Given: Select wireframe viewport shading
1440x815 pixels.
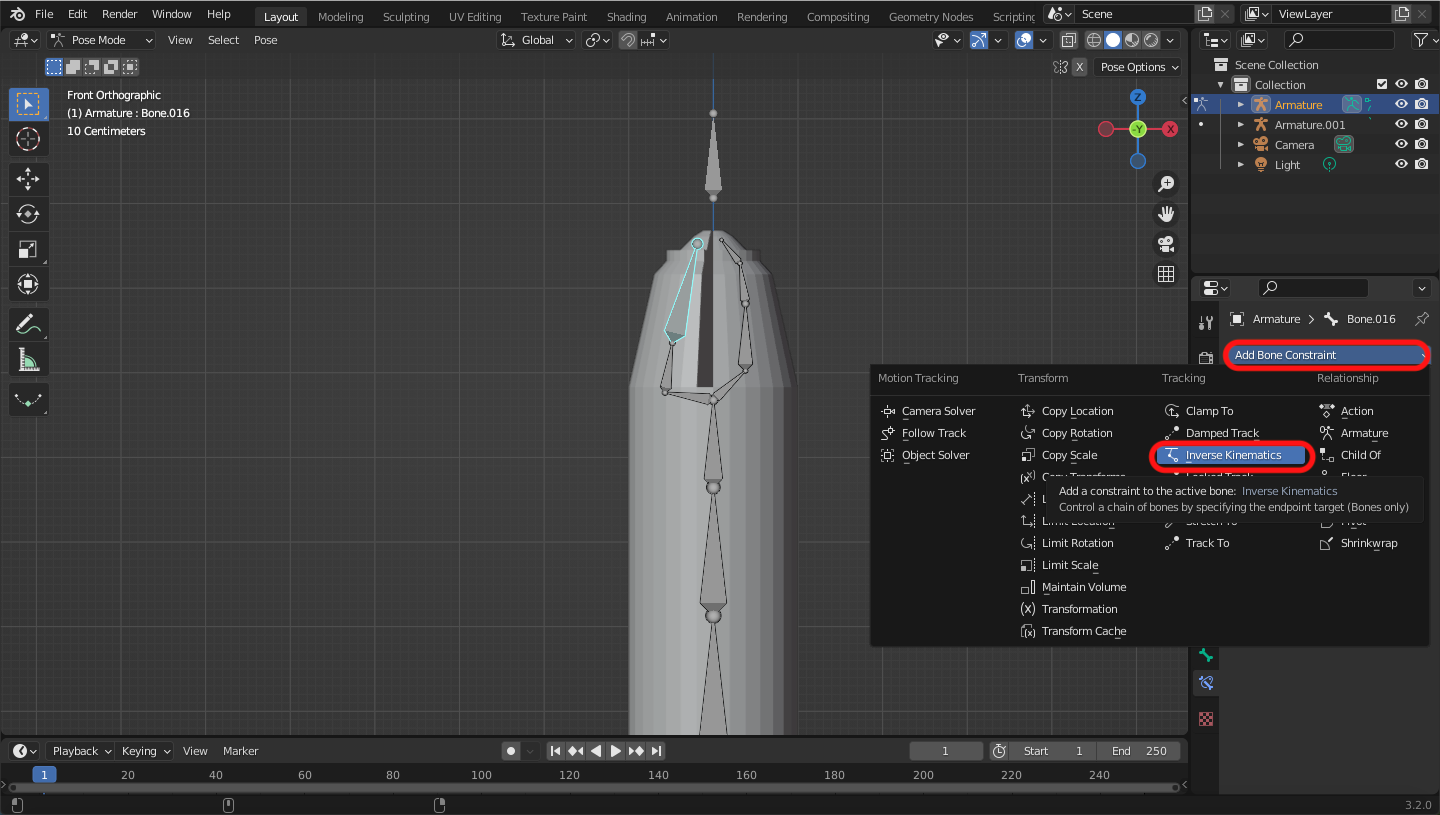Looking at the screenshot, I should (1093, 40).
